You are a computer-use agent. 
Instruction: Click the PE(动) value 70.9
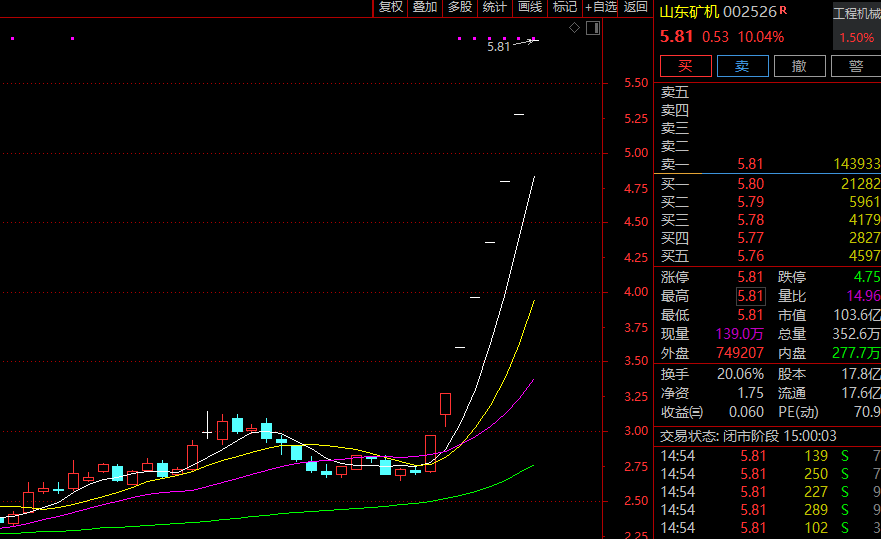867,412
